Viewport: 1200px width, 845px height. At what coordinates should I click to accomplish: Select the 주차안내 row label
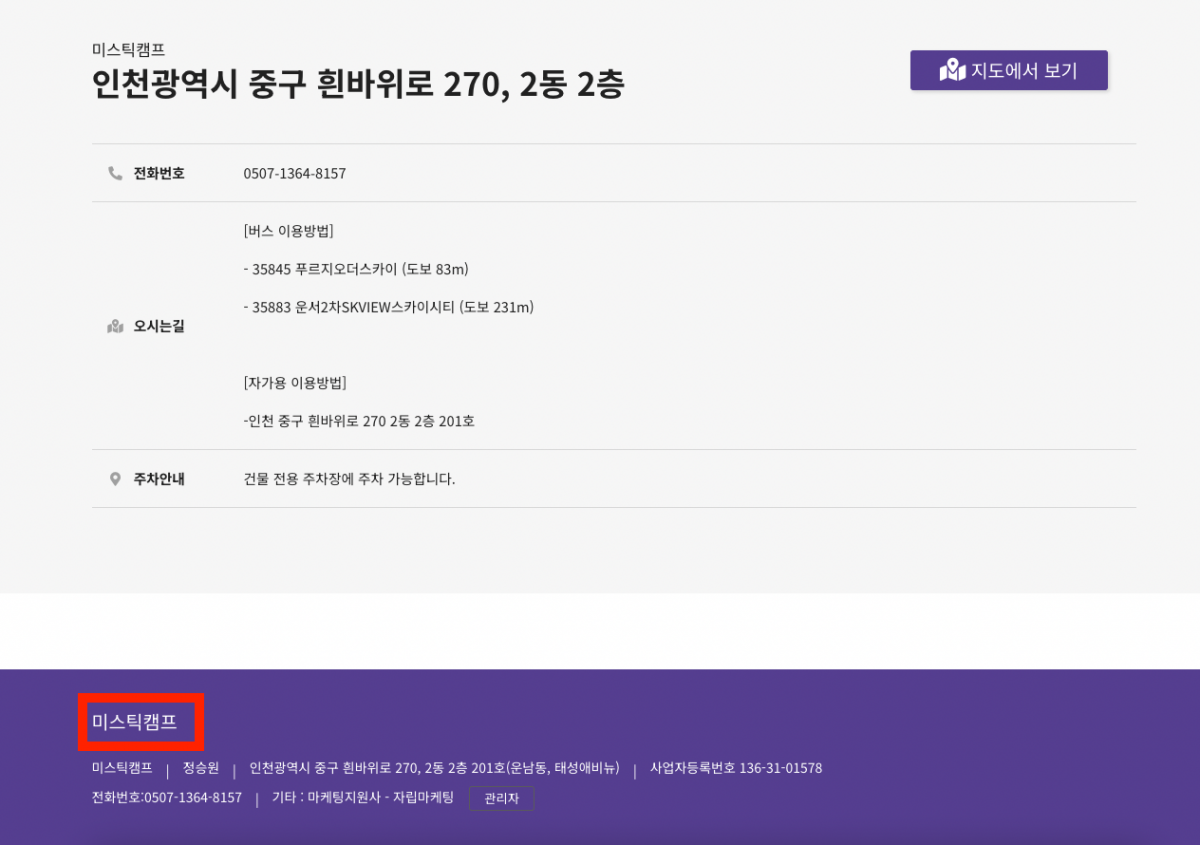[159, 479]
